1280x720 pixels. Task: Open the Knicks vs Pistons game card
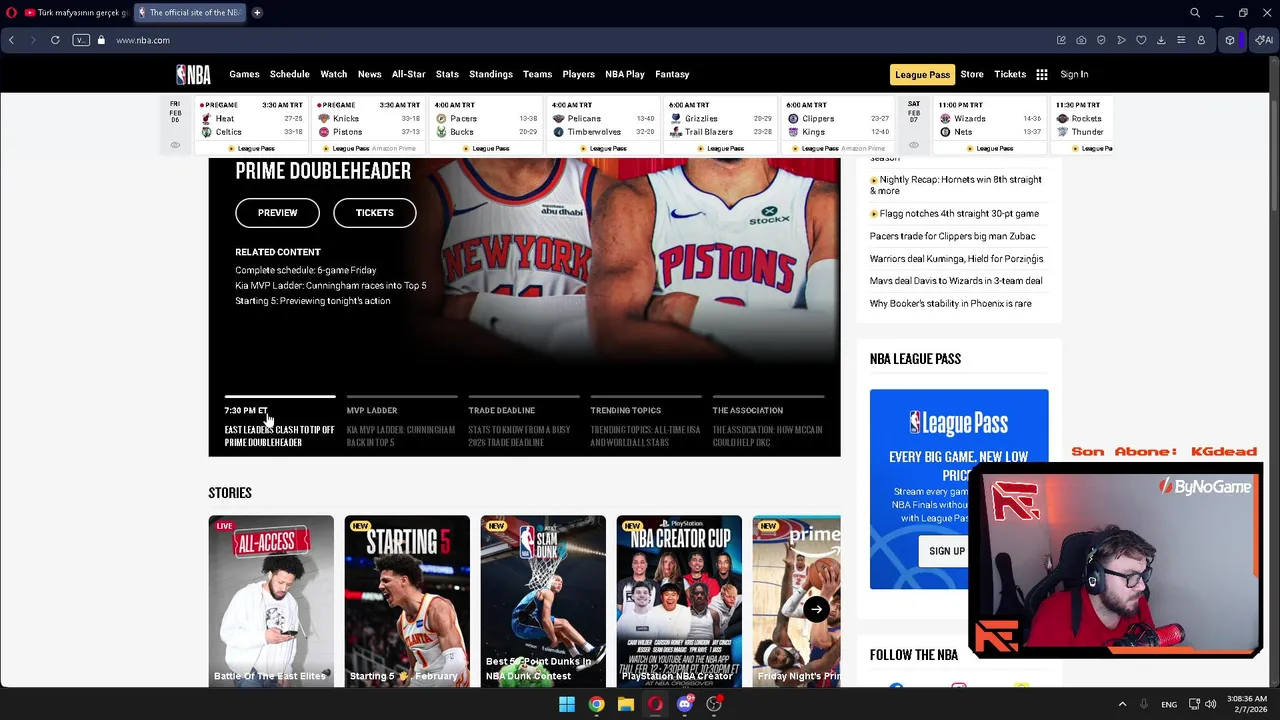[x=368, y=126]
